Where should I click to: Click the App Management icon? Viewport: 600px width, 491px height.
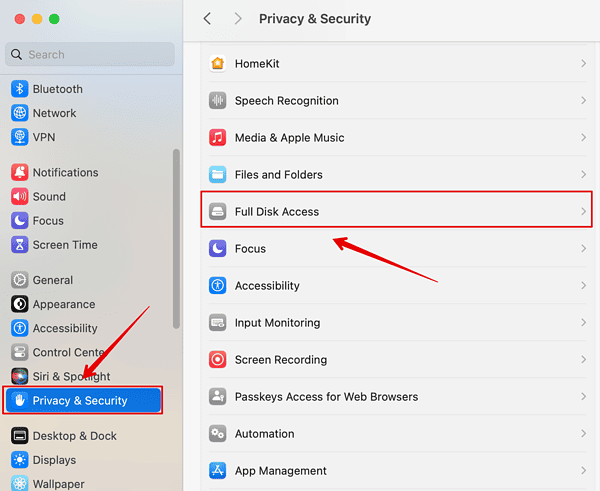[218, 471]
